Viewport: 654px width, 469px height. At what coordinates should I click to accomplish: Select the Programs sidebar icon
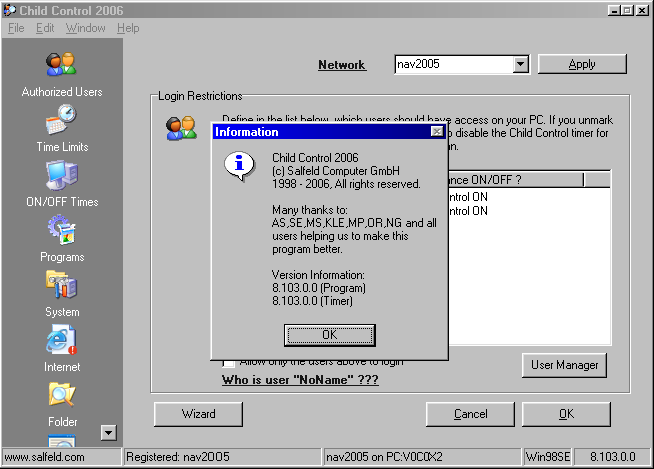tap(61, 230)
